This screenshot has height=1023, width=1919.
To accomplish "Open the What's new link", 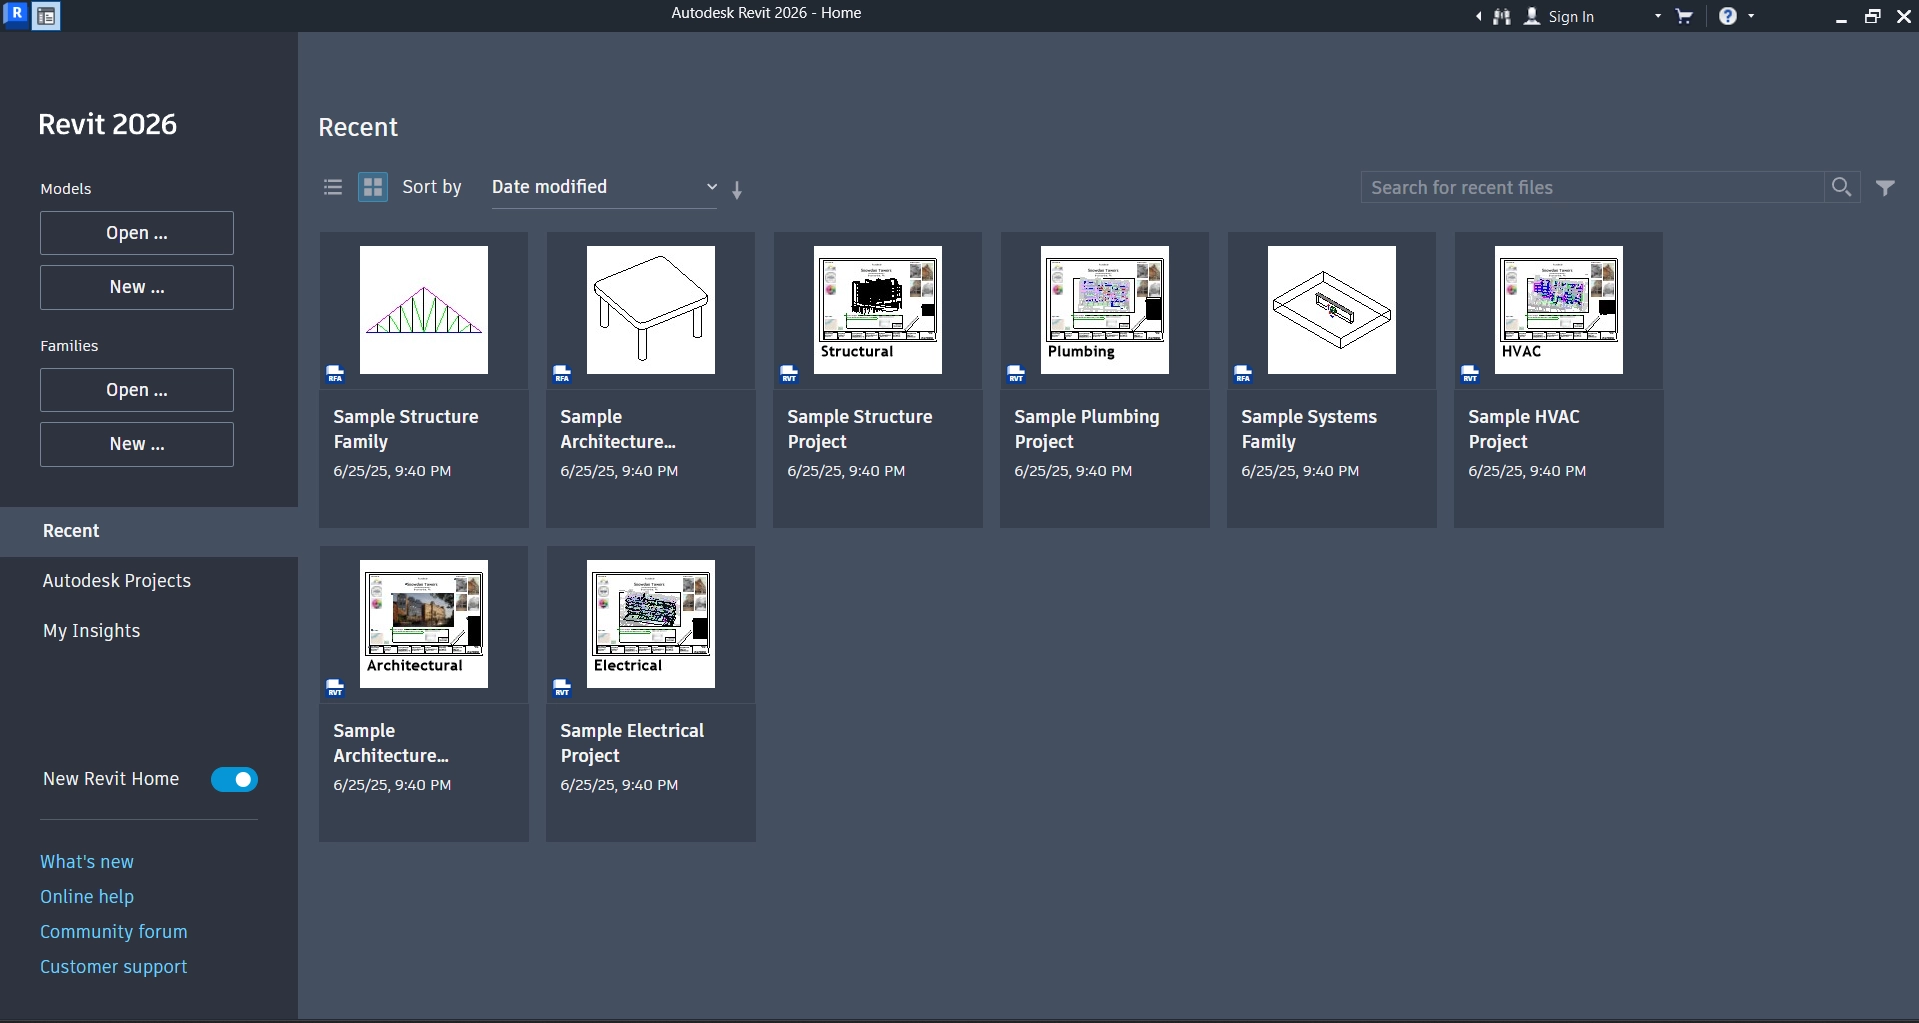I will point(87,862).
